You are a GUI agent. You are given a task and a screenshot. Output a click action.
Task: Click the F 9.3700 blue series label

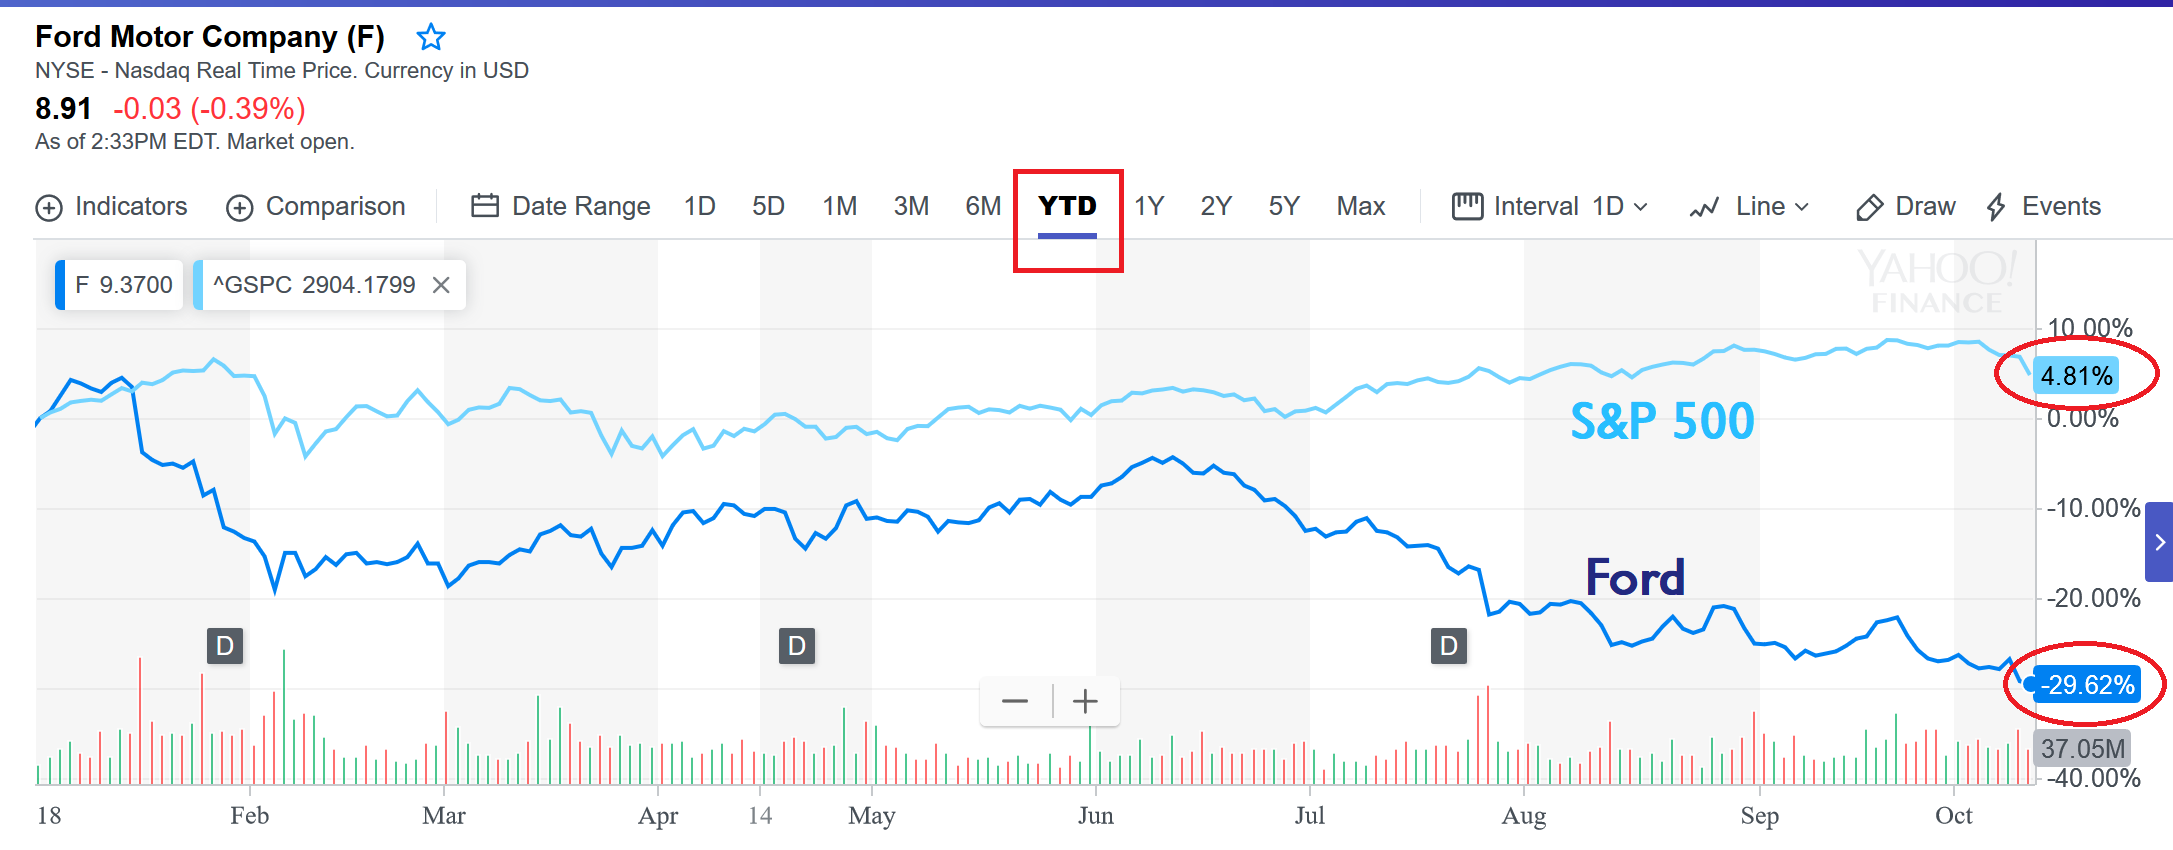pyautogui.click(x=121, y=285)
